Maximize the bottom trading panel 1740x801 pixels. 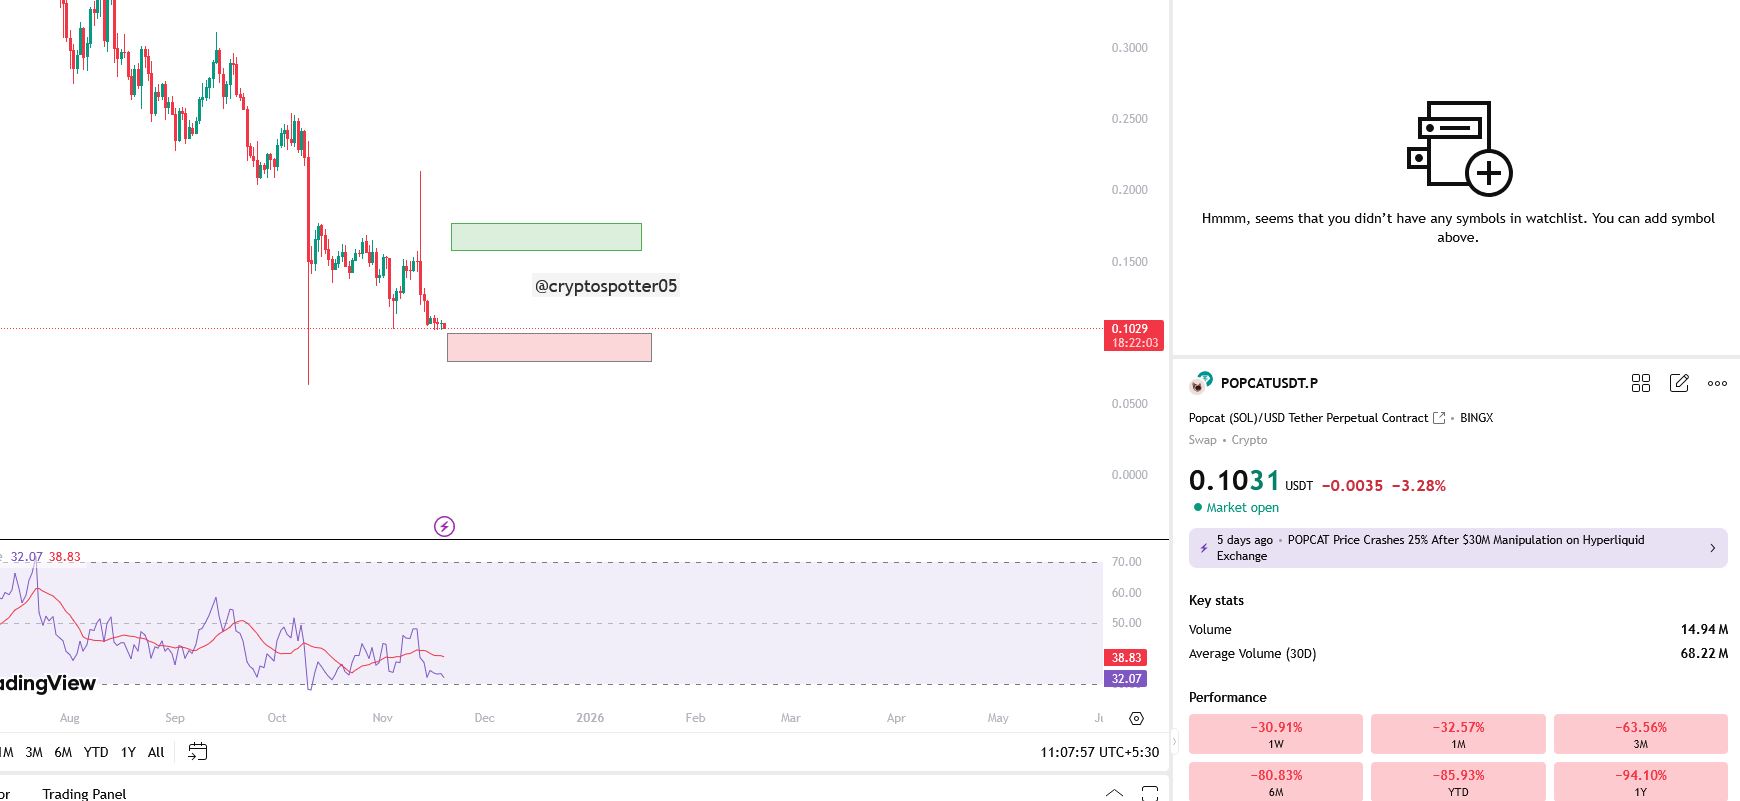tap(1150, 793)
